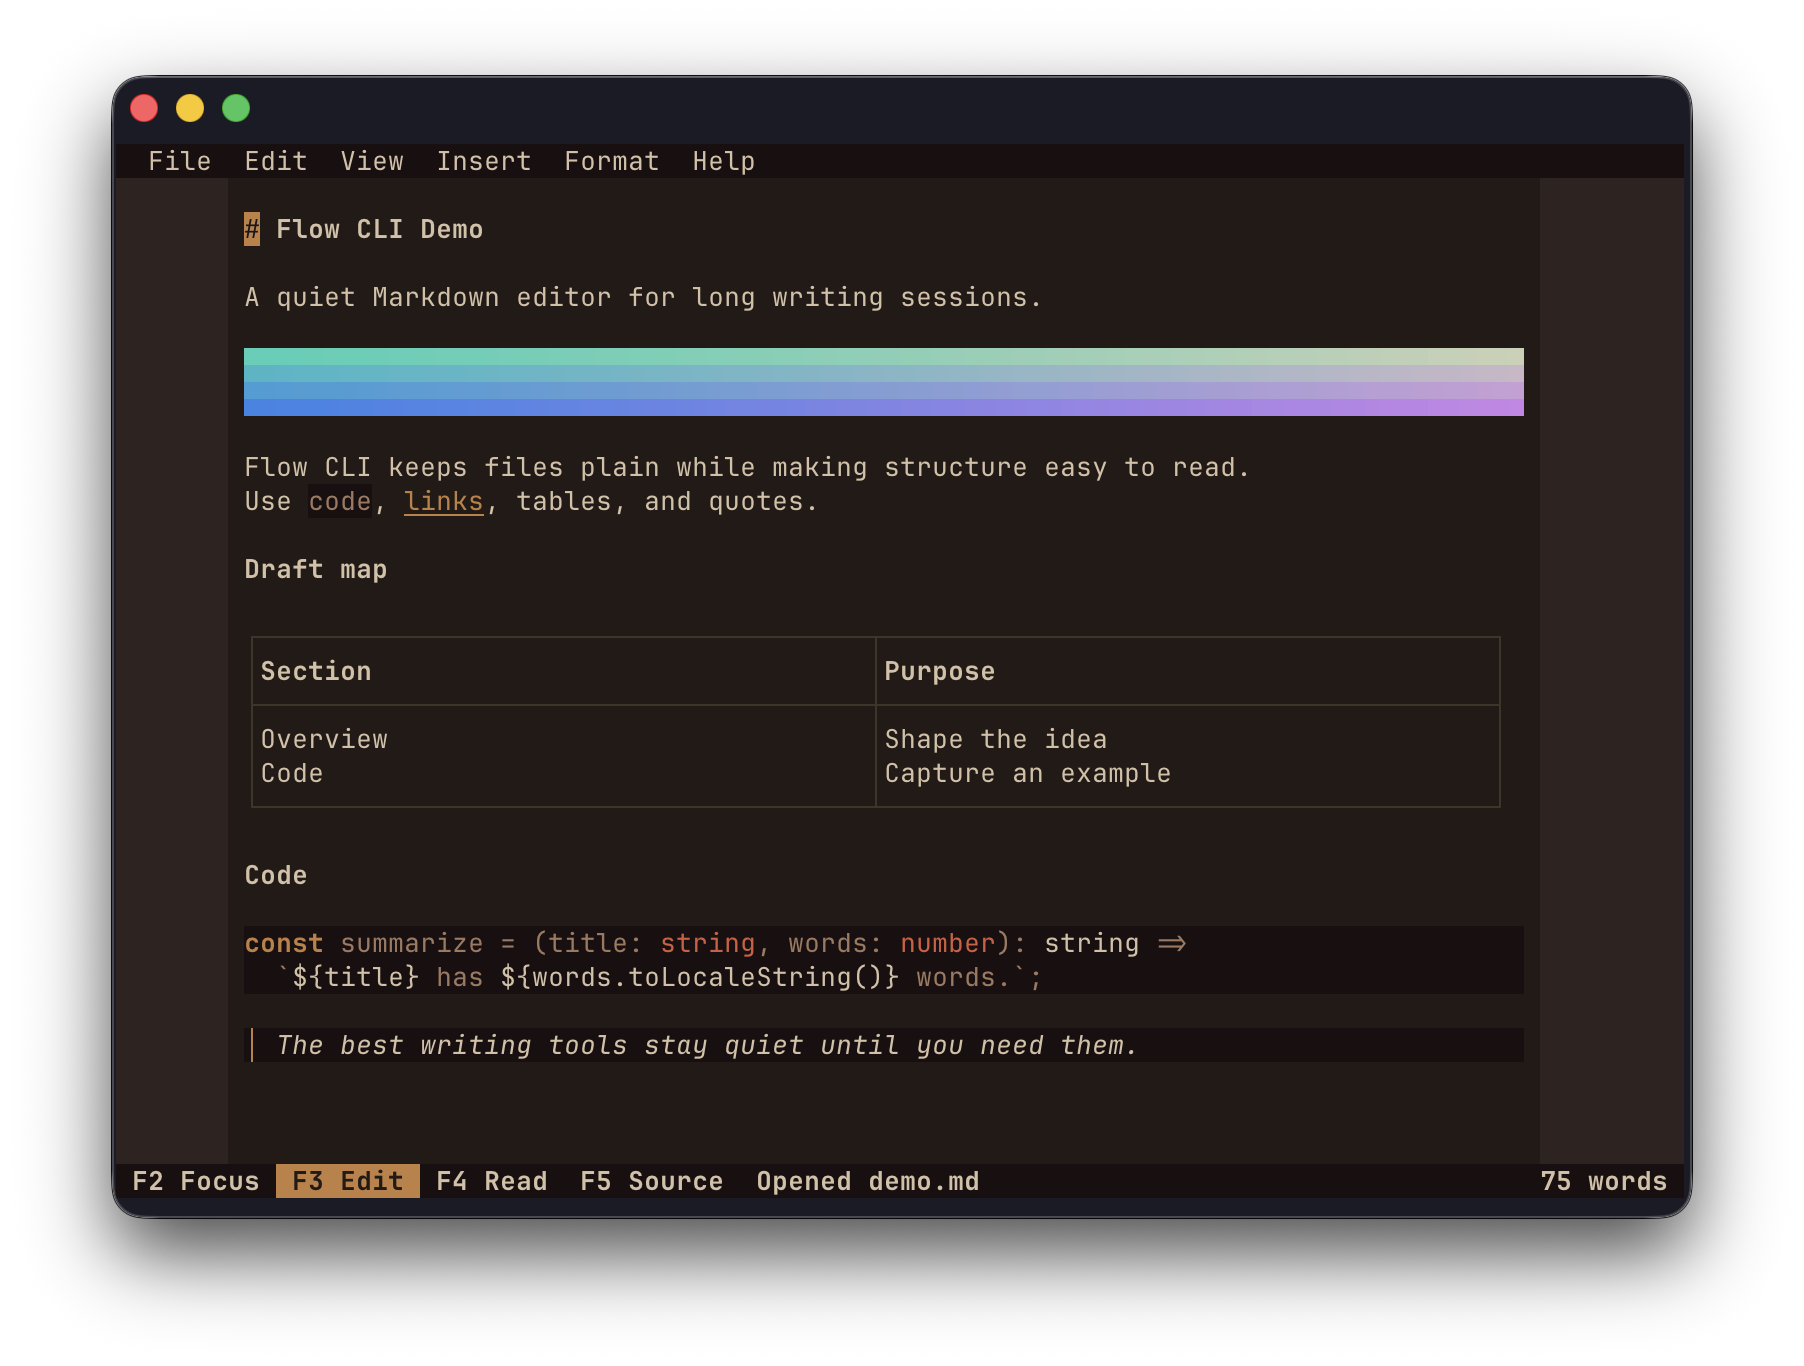The height and width of the screenshot is (1366, 1804).
Task: Switch to F5 Source view
Action: [652, 1181]
